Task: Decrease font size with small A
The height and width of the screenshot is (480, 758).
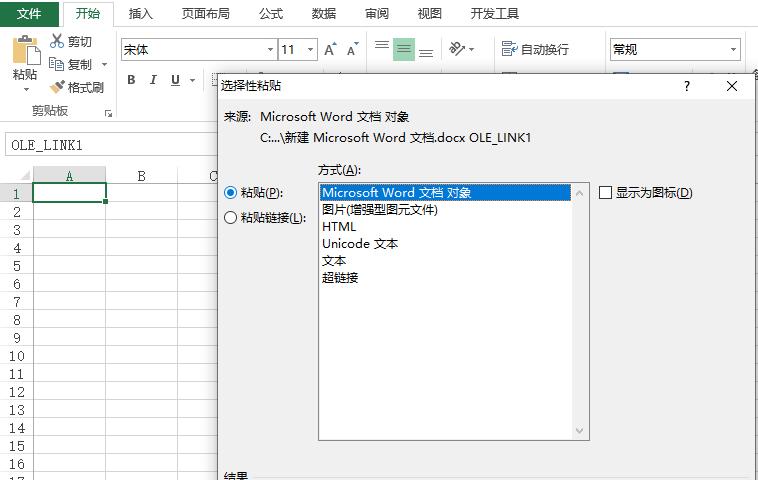Action: click(x=353, y=49)
